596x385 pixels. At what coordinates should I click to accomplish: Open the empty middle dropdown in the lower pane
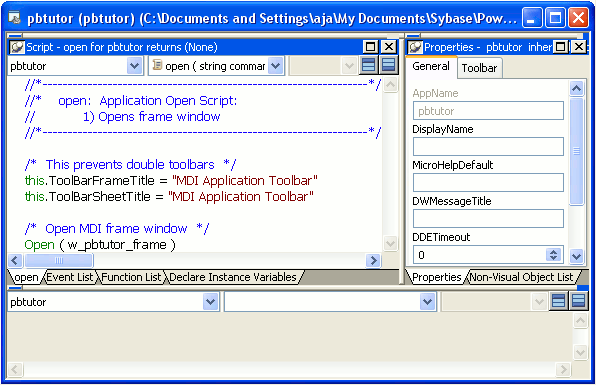point(427,302)
